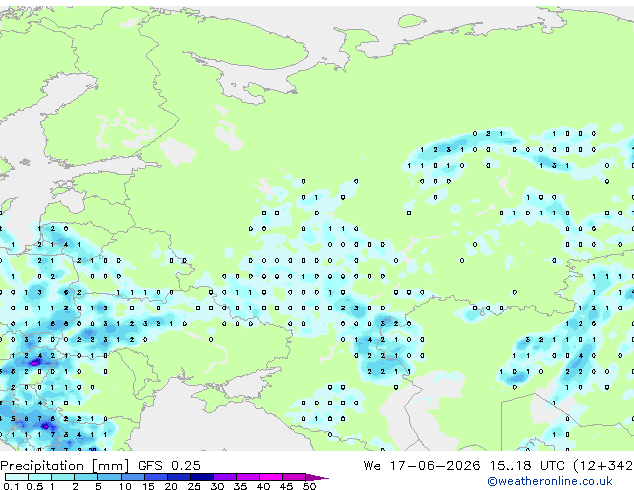
Task: Click the '(12+342' forecast run text
Action: tap(603, 465)
